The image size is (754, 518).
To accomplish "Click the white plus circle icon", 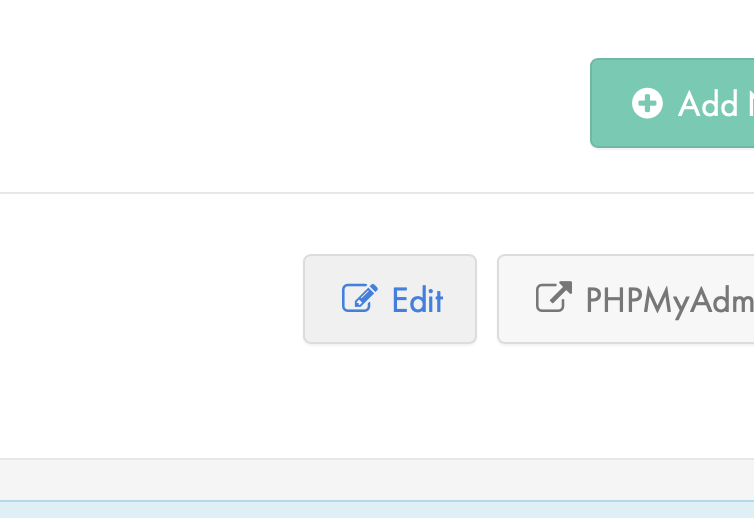I will pos(647,103).
